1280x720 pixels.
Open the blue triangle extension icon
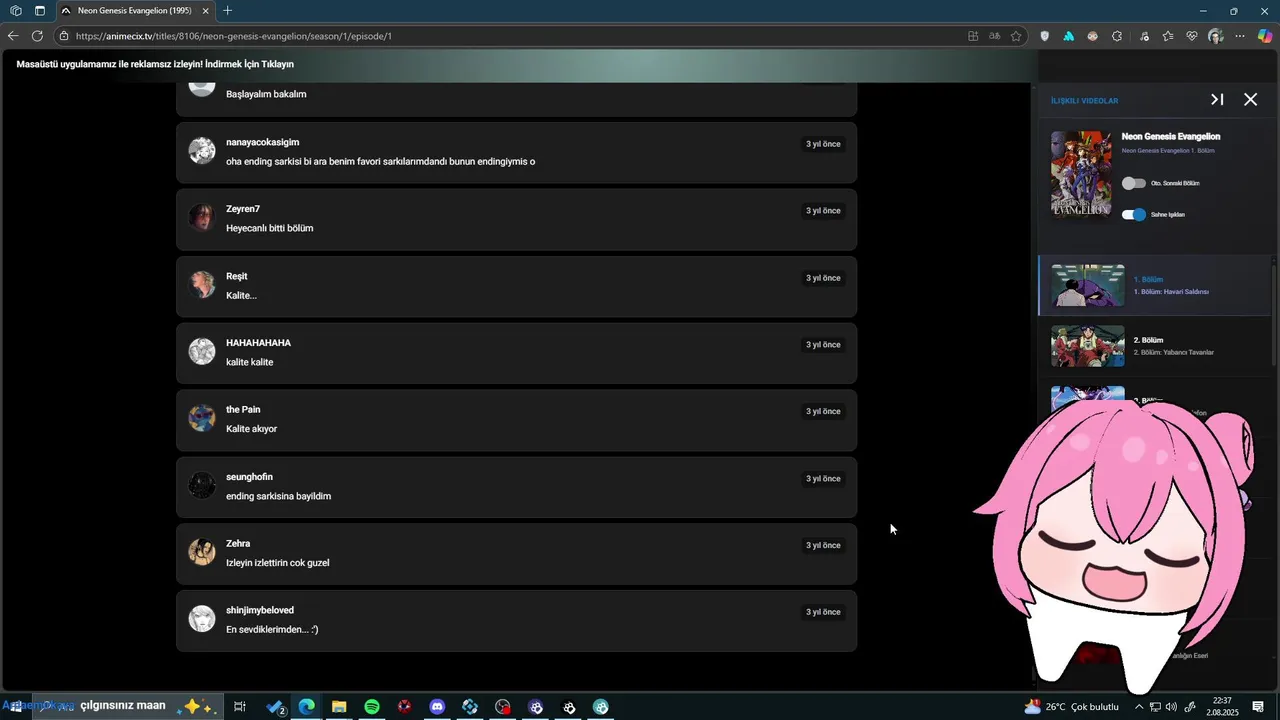[x=1068, y=36]
